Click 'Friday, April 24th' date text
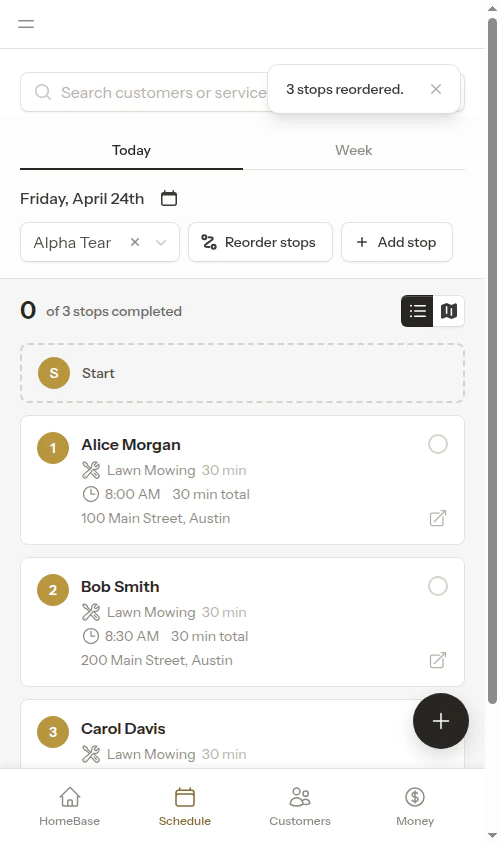The width and height of the screenshot is (500, 845). 82,199
